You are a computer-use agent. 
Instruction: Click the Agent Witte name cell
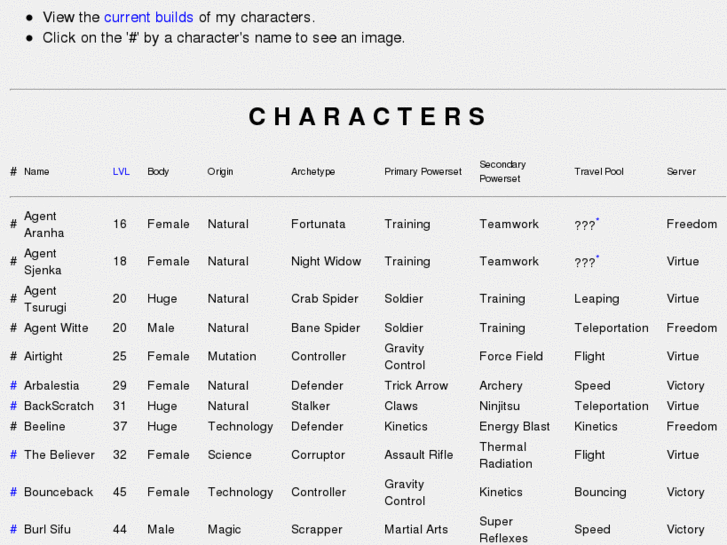(56, 328)
